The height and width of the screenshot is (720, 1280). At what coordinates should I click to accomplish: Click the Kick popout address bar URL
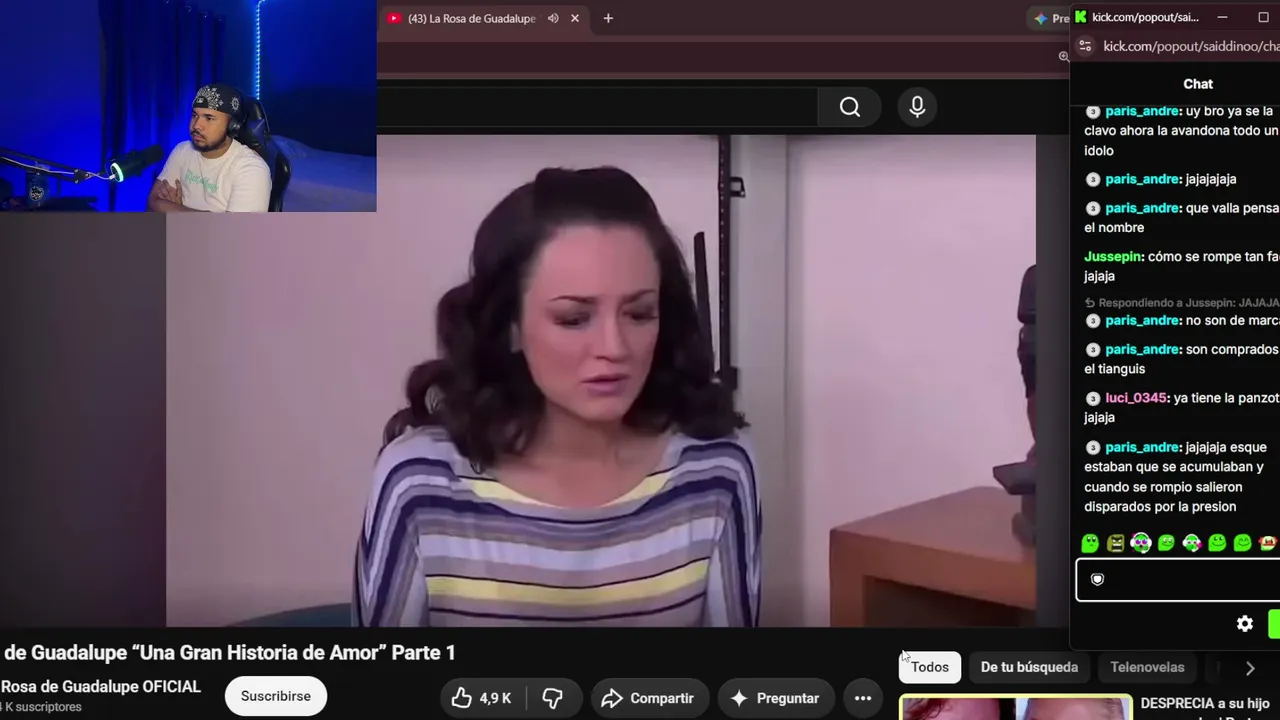(x=1191, y=46)
